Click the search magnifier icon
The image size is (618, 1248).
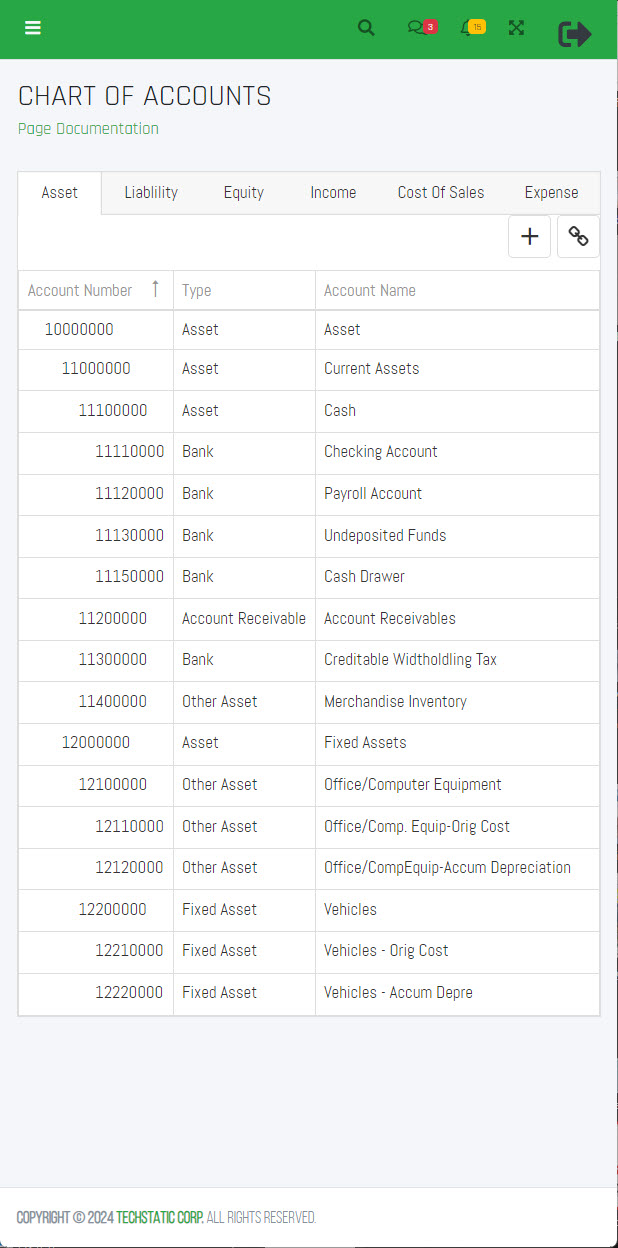pos(366,28)
